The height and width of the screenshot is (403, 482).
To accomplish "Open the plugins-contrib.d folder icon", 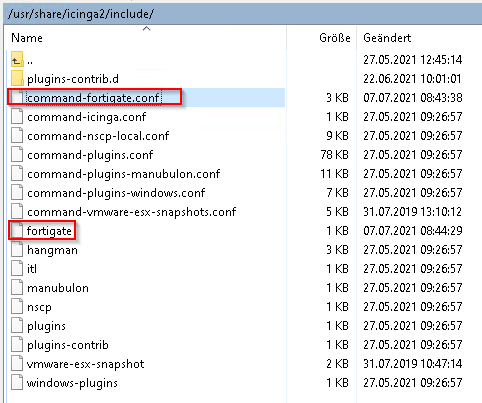I will coord(17,78).
